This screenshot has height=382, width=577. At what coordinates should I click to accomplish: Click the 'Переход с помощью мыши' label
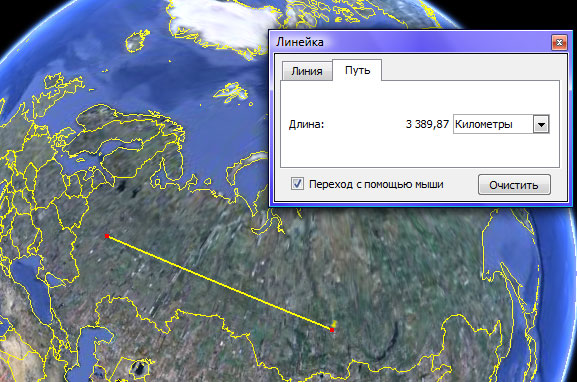click(376, 184)
